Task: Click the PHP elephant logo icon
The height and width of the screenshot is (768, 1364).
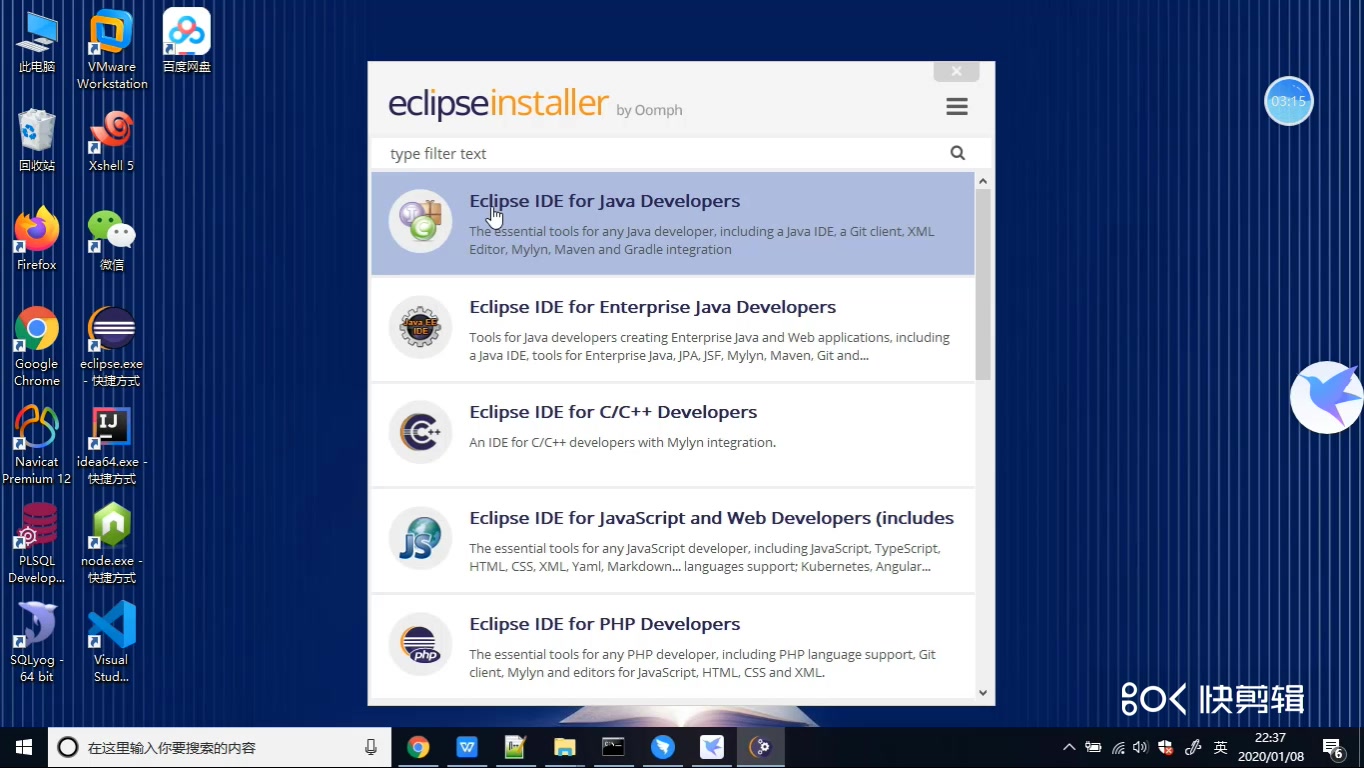Action: coord(420,644)
